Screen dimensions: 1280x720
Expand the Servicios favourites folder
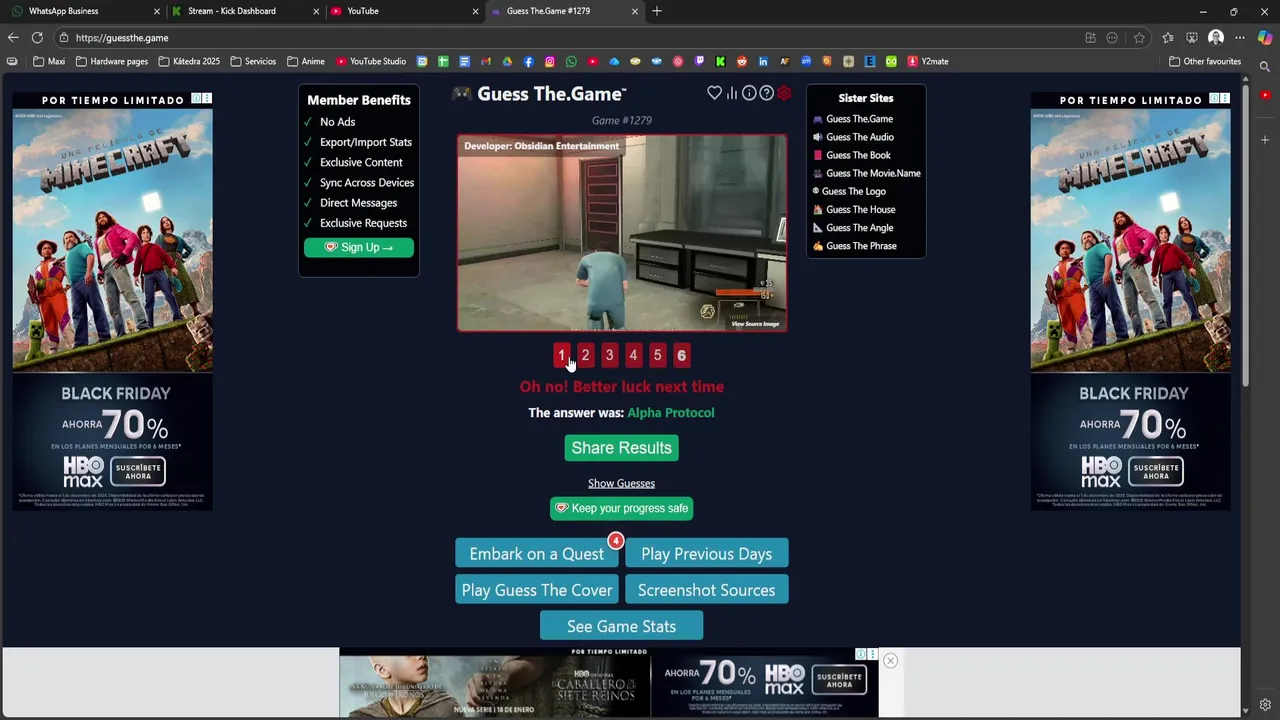click(x=253, y=61)
